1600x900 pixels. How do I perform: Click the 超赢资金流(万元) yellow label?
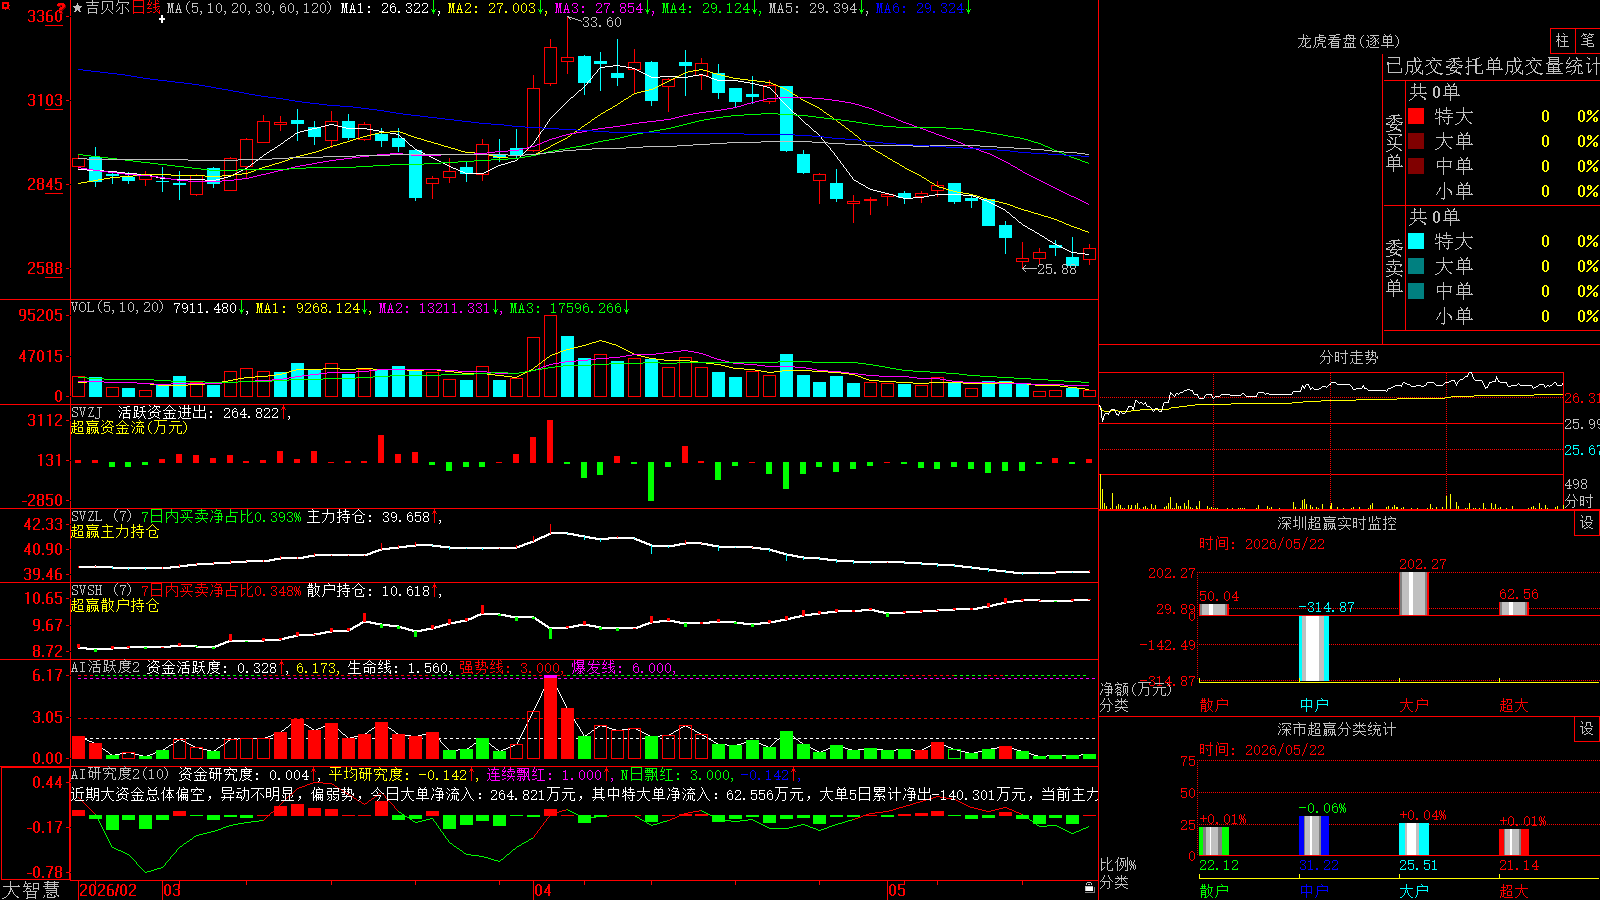click(x=129, y=427)
